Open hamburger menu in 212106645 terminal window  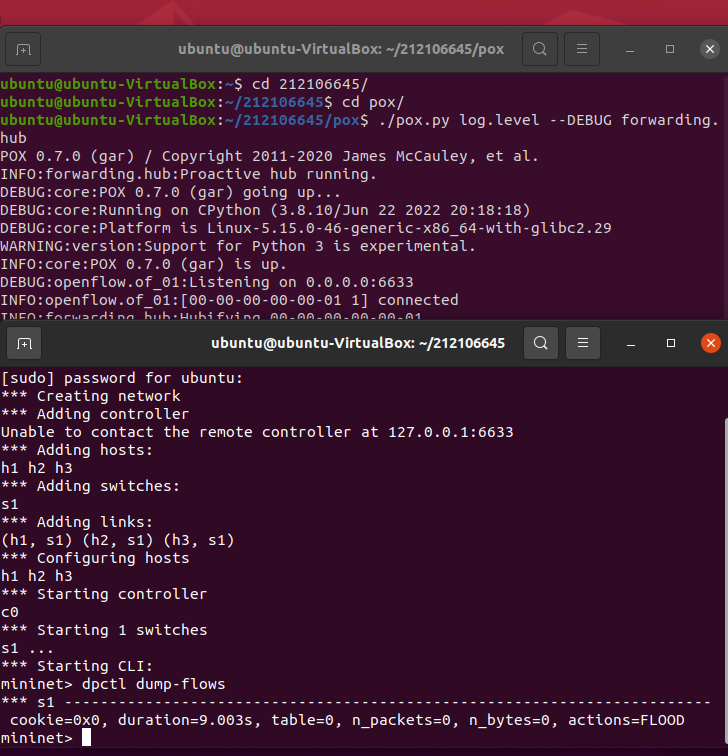point(583,343)
